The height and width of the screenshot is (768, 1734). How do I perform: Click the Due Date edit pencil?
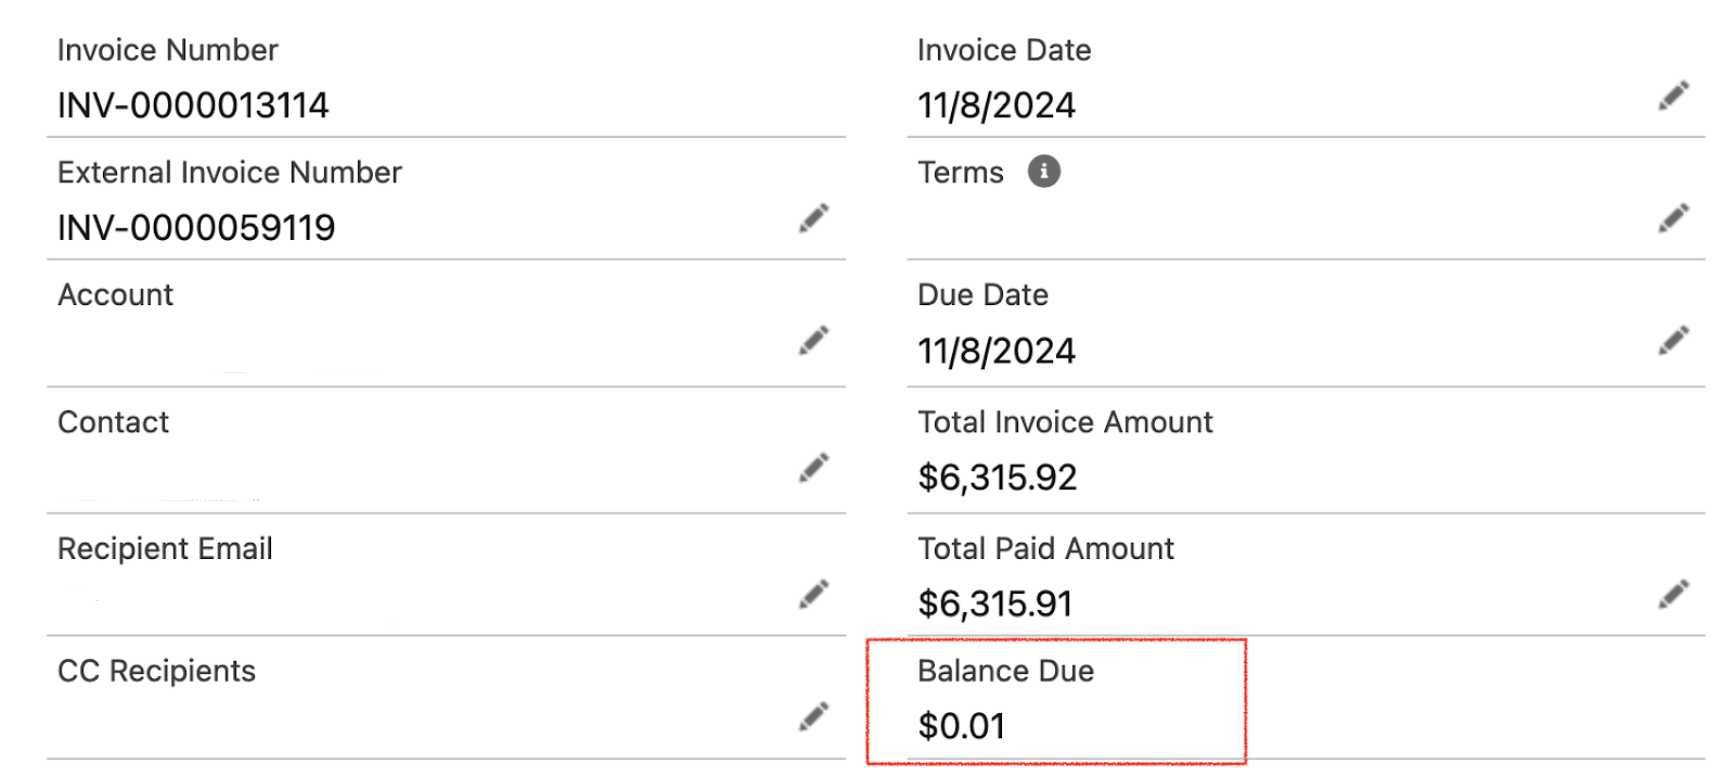click(x=1673, y=340)
